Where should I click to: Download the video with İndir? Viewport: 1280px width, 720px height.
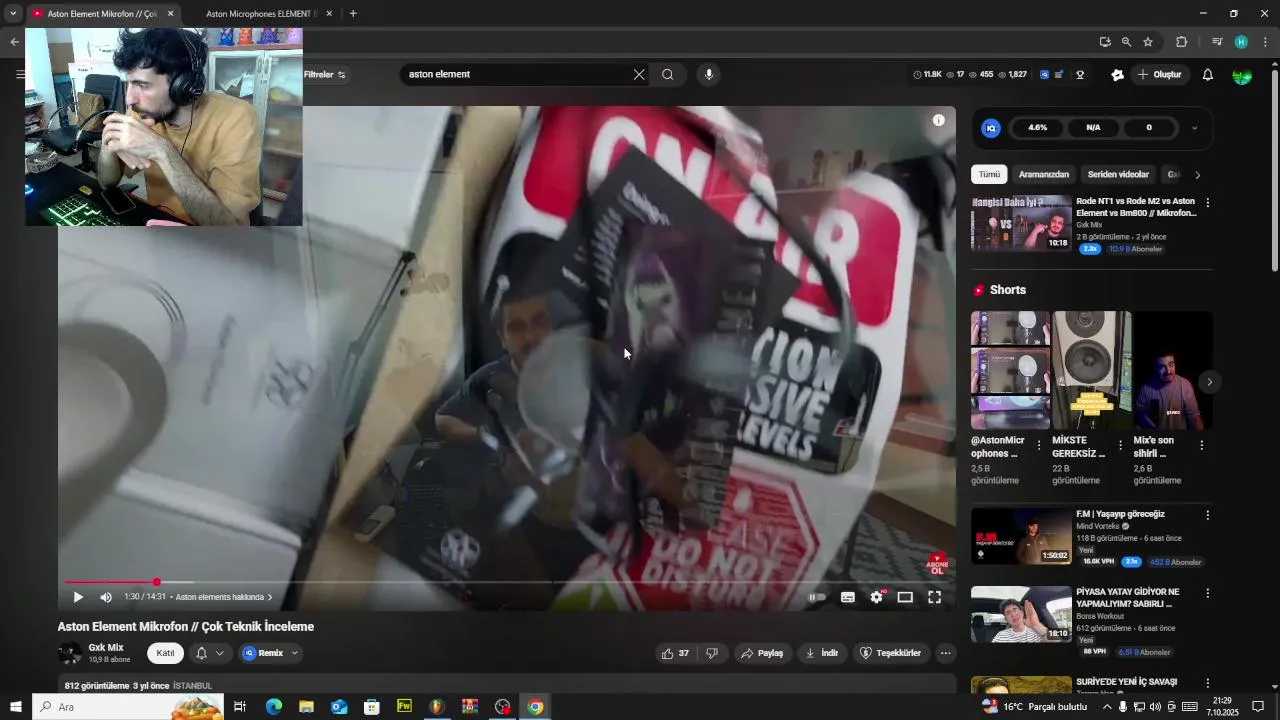tap(821, 653)
